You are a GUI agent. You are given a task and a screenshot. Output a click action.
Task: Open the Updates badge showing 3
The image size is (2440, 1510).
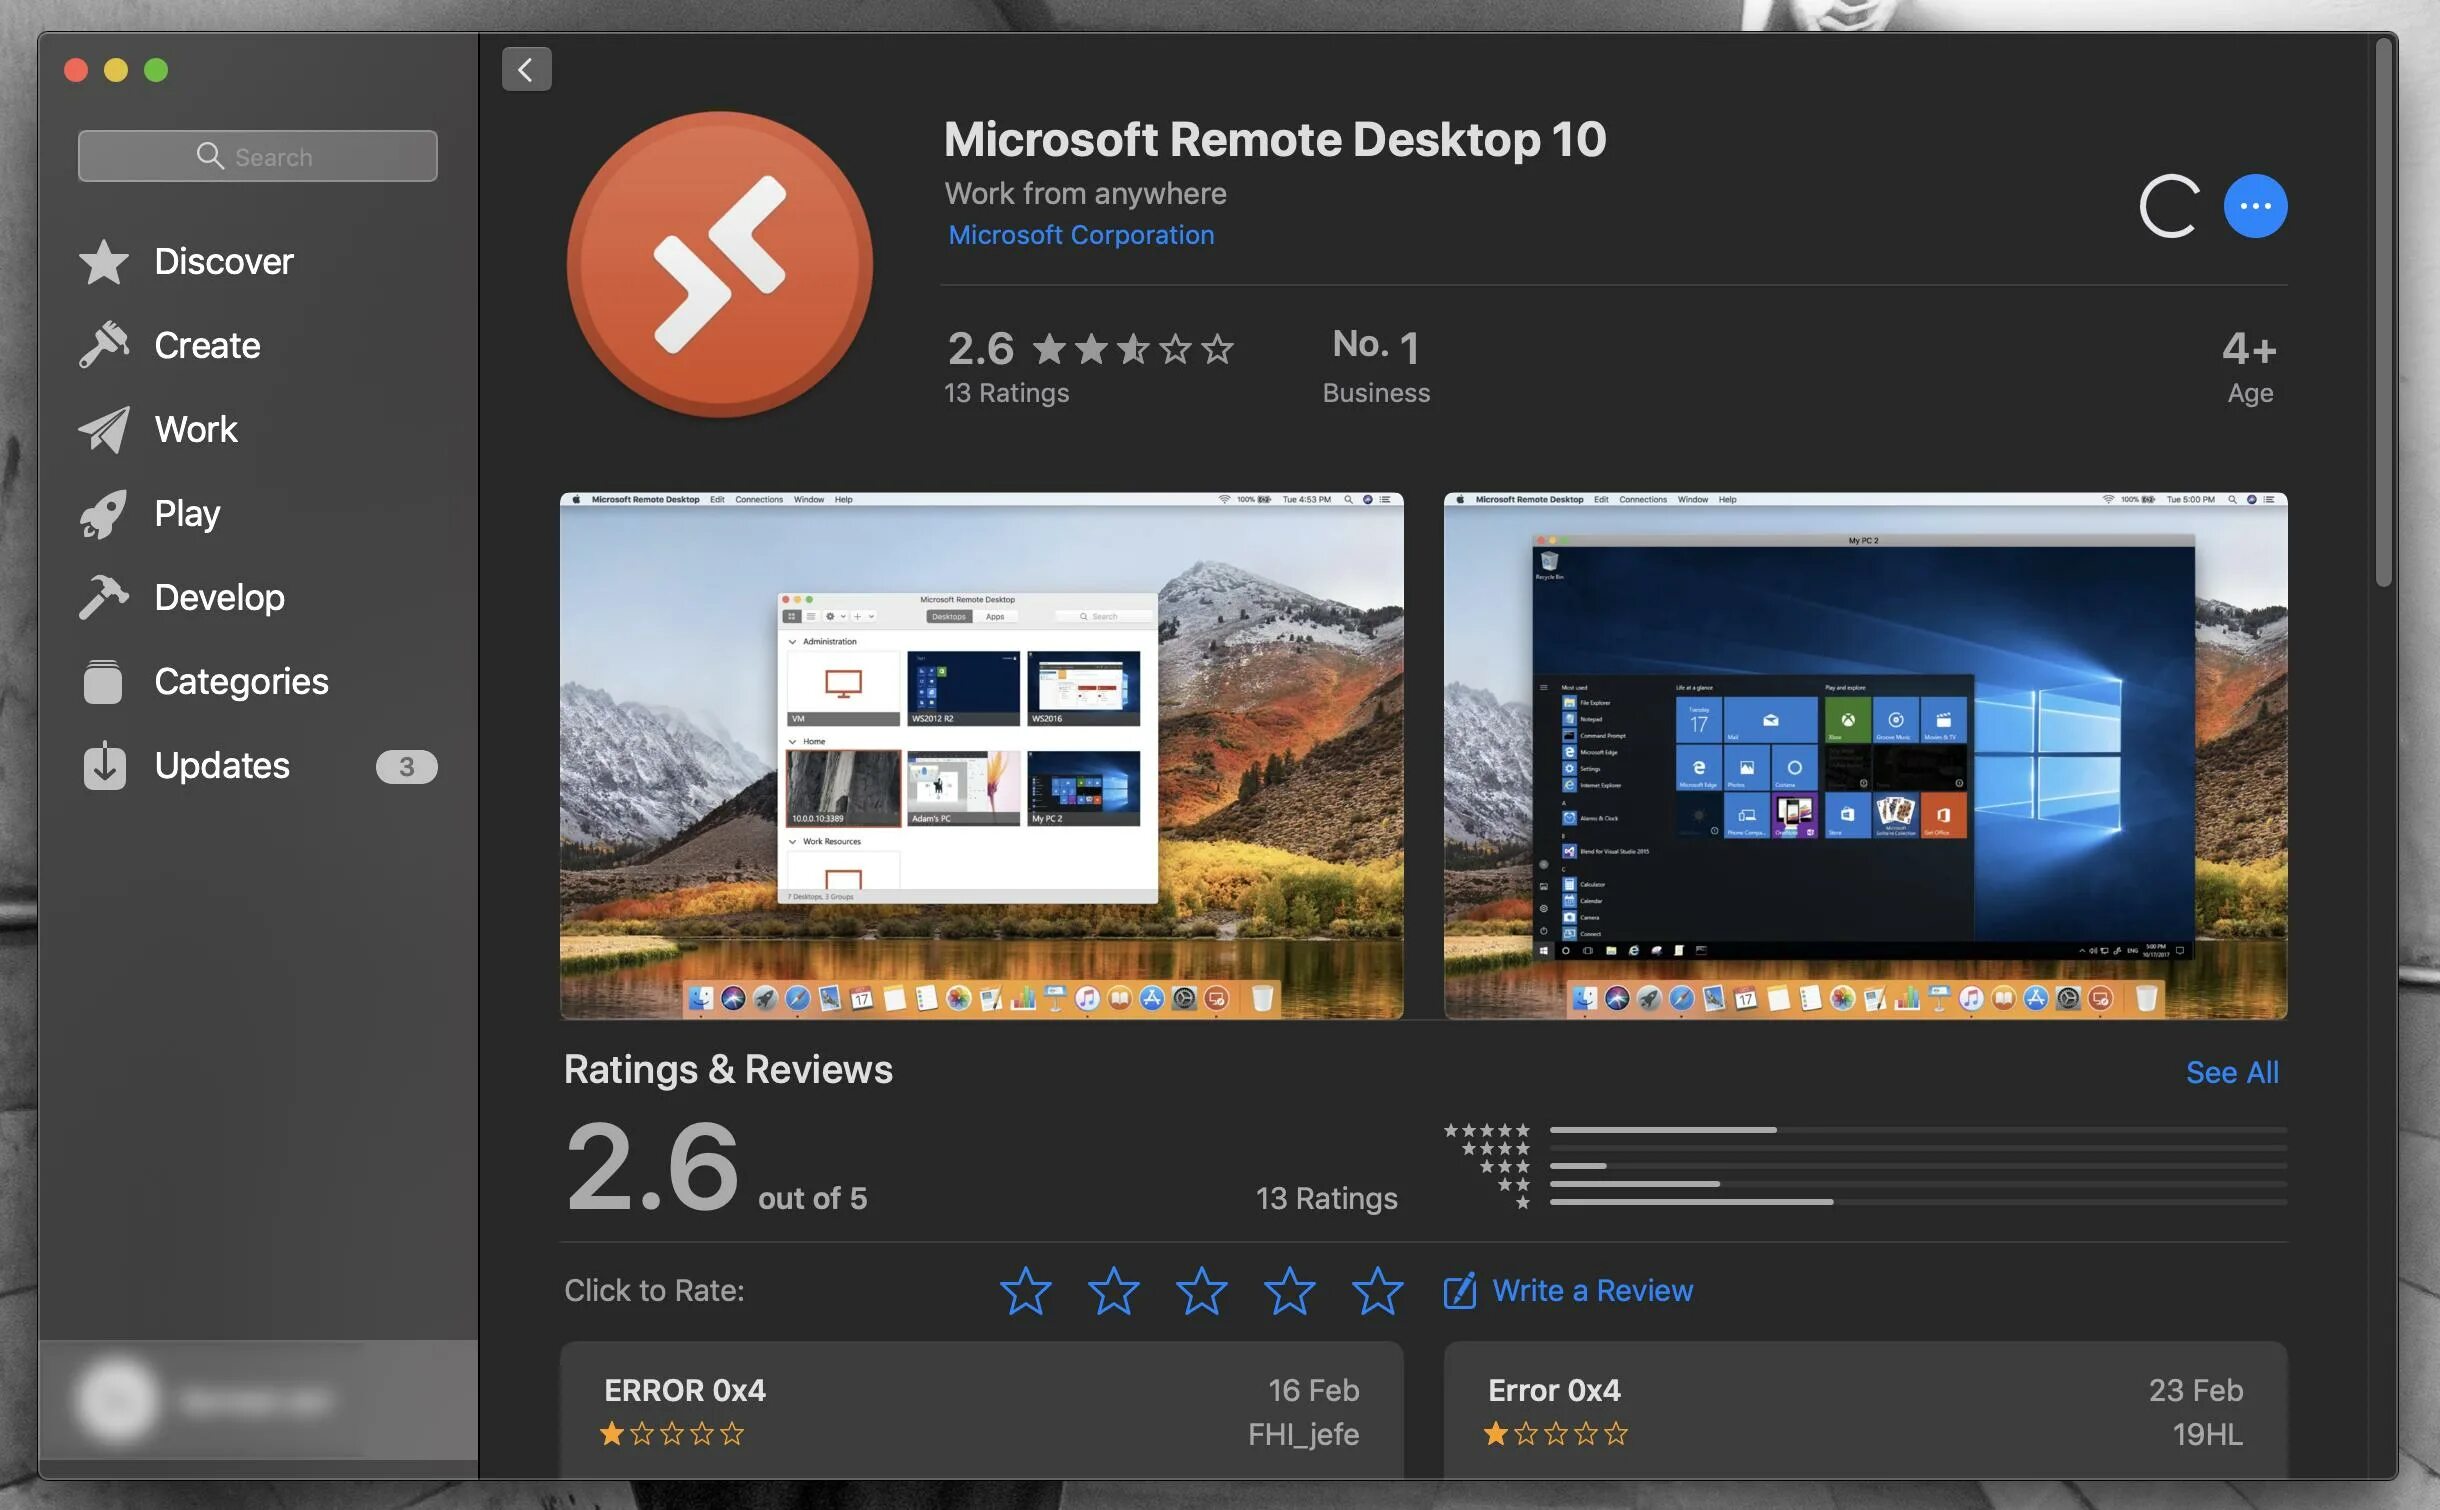406,767
